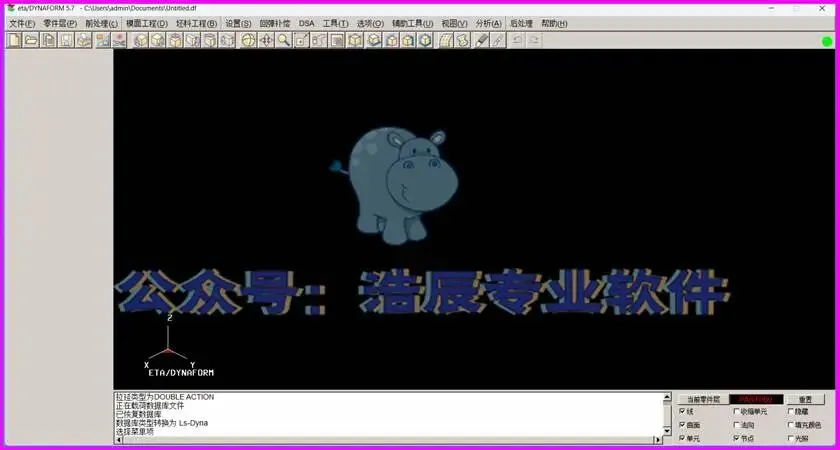Create a new database with the blank page icon
This screenshot has width=840, height=450.
point(14,40)
